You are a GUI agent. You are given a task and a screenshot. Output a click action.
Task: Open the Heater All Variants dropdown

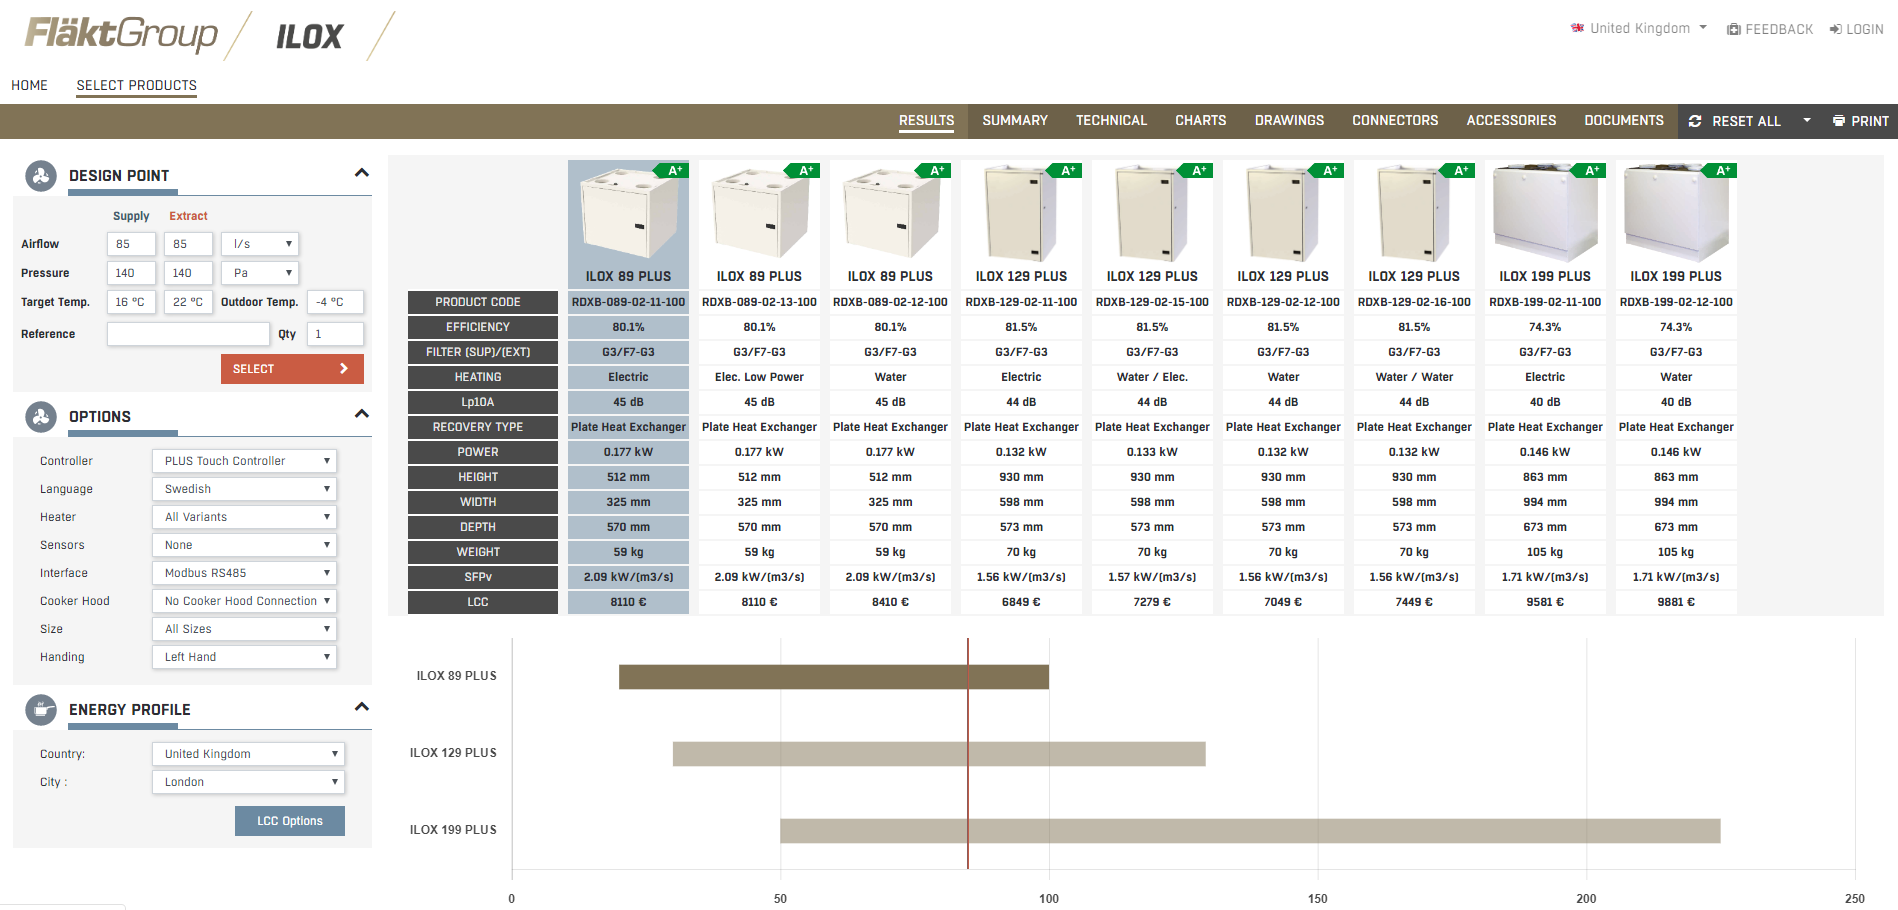click(244, 517)
